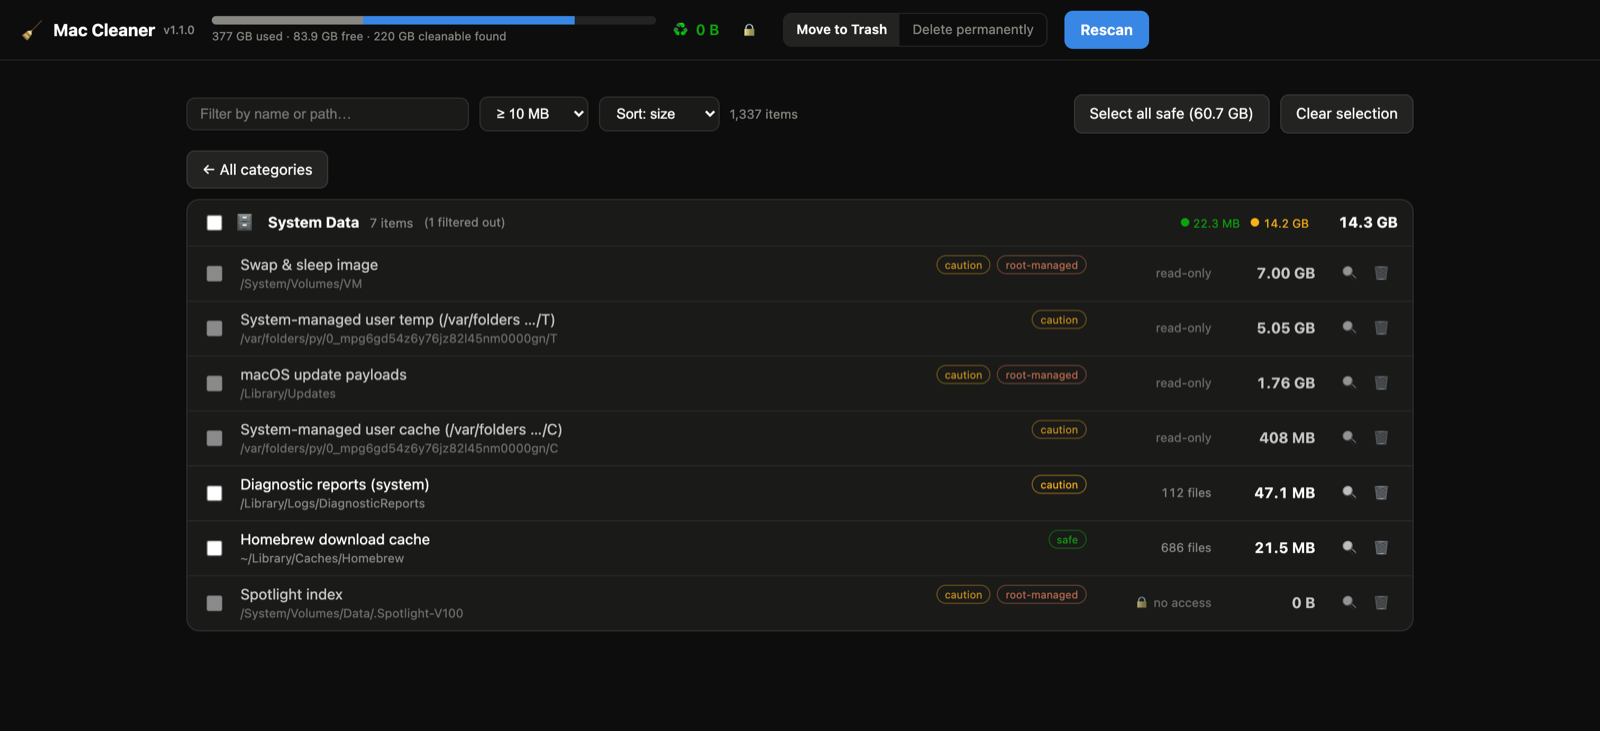Open the ≥ 10 MB size filter dropdown
1600x731 pixels.
point(534,114)
